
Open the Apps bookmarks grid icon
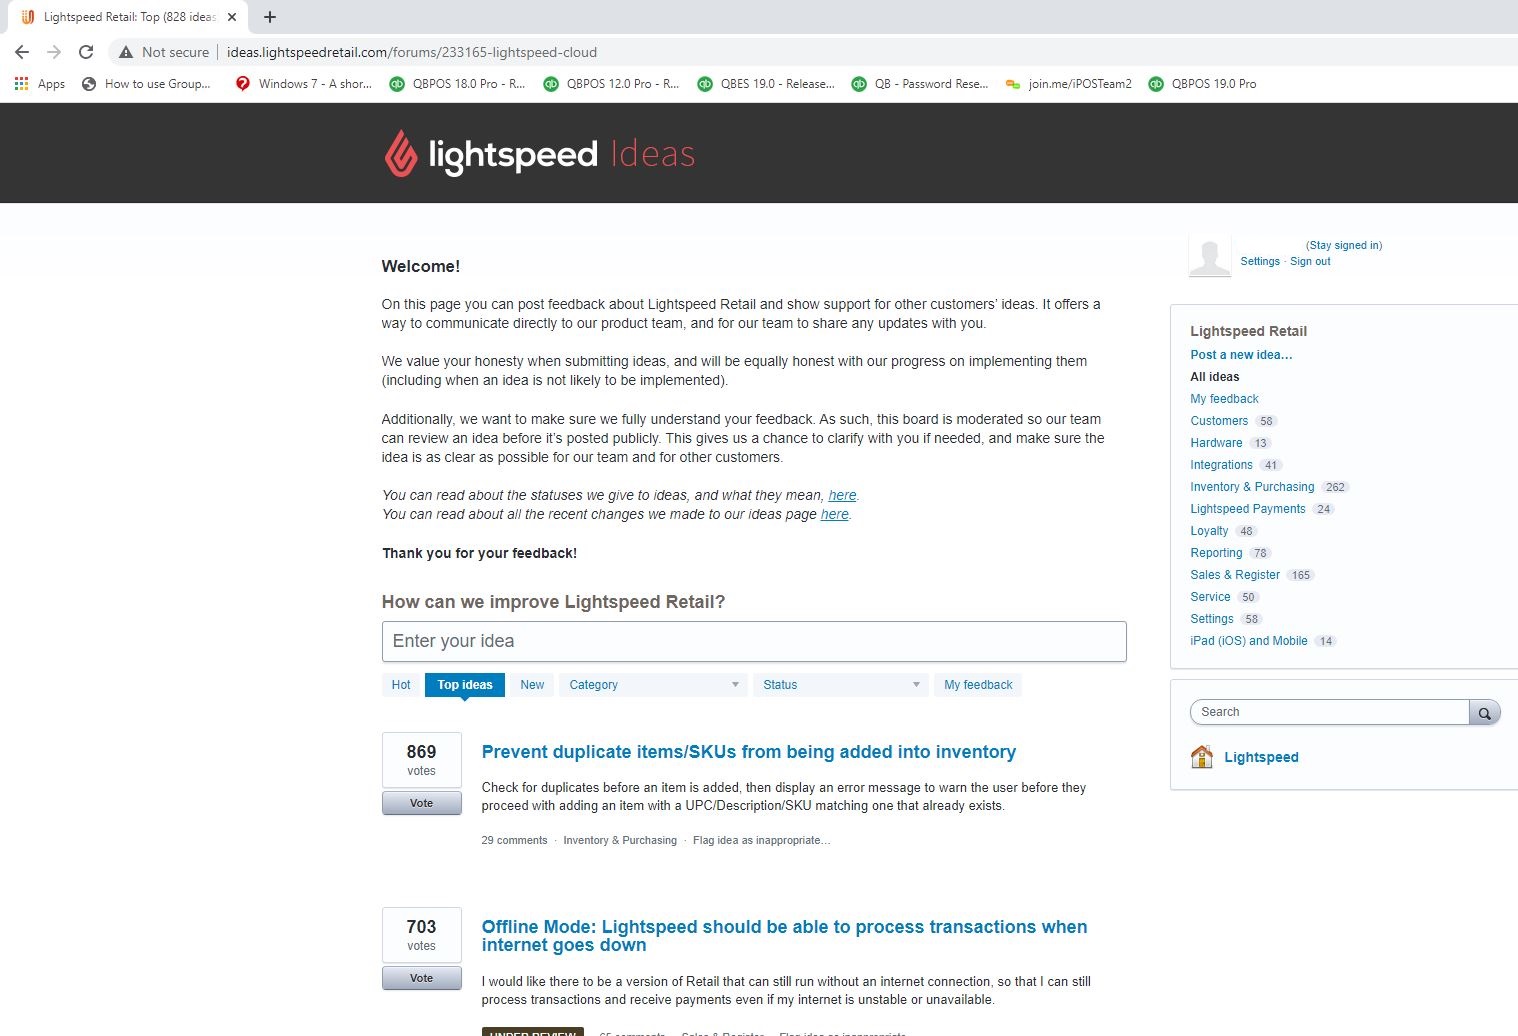pyautogui.click(x=21, y=84)
